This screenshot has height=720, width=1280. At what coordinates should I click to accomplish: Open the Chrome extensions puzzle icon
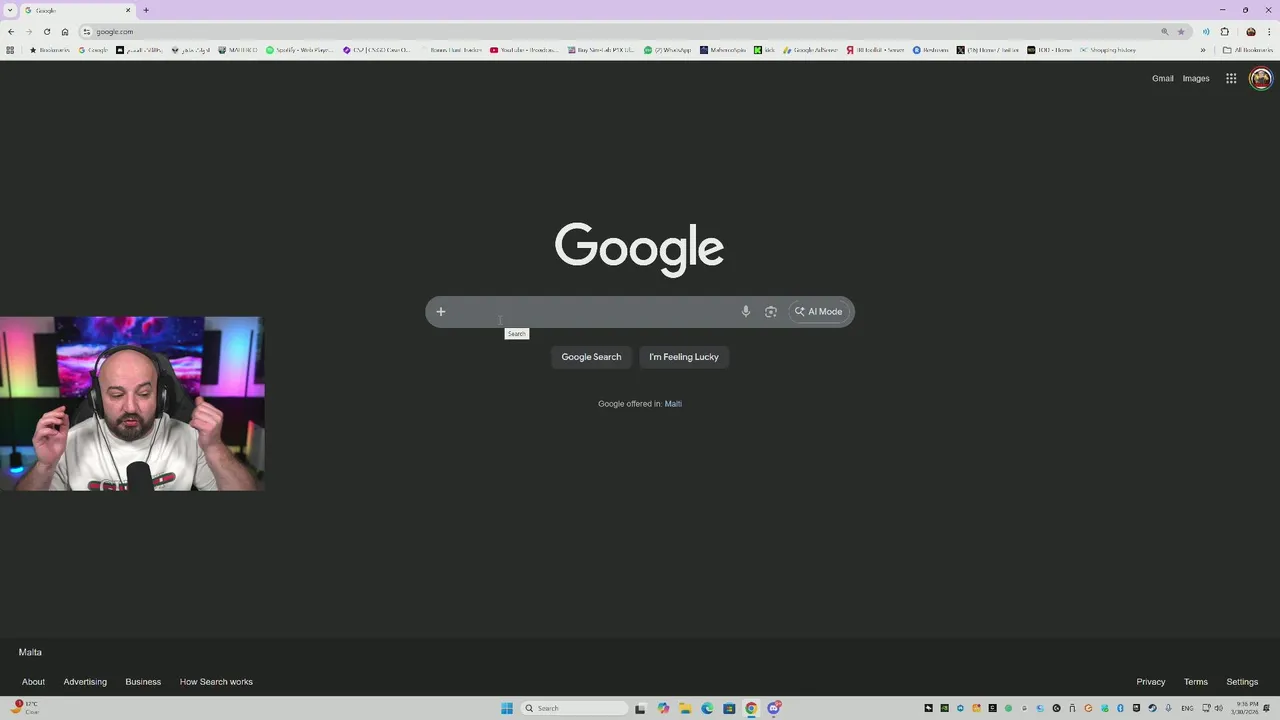1224,32
